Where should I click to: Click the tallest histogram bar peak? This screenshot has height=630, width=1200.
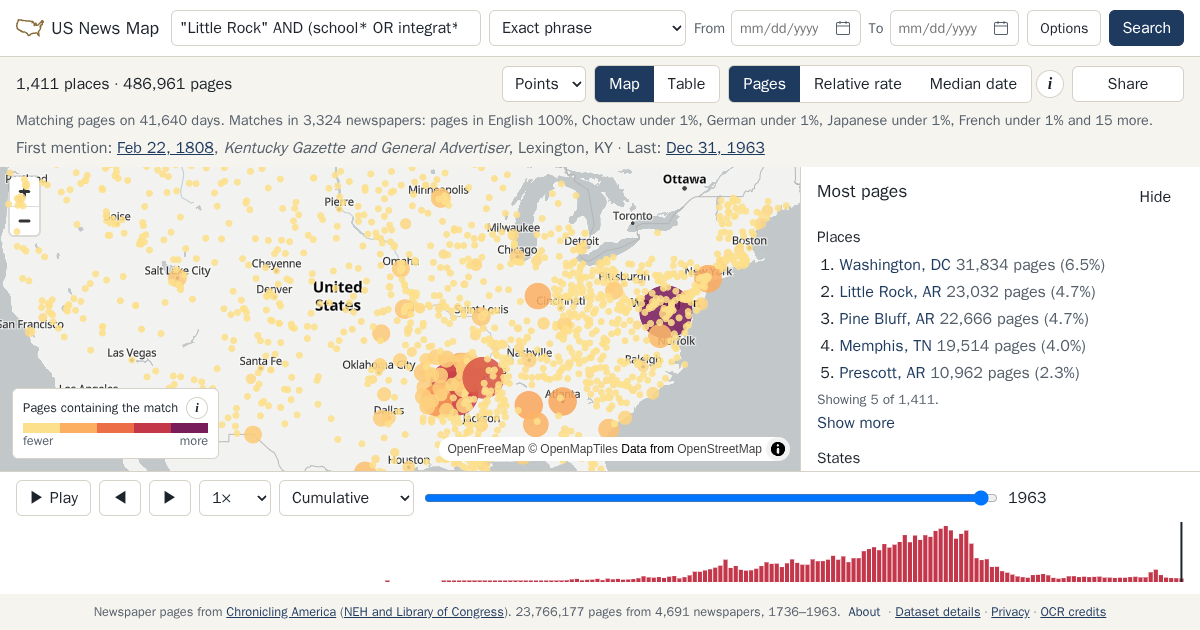click(946, 554)
